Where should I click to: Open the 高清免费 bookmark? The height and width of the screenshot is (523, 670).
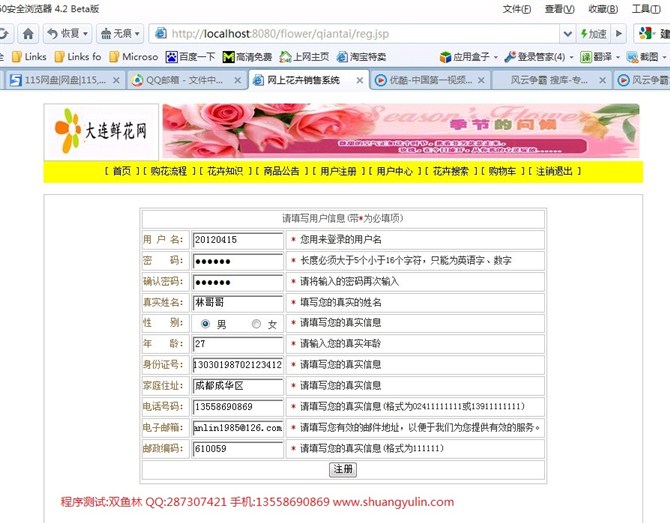(247, 57)
